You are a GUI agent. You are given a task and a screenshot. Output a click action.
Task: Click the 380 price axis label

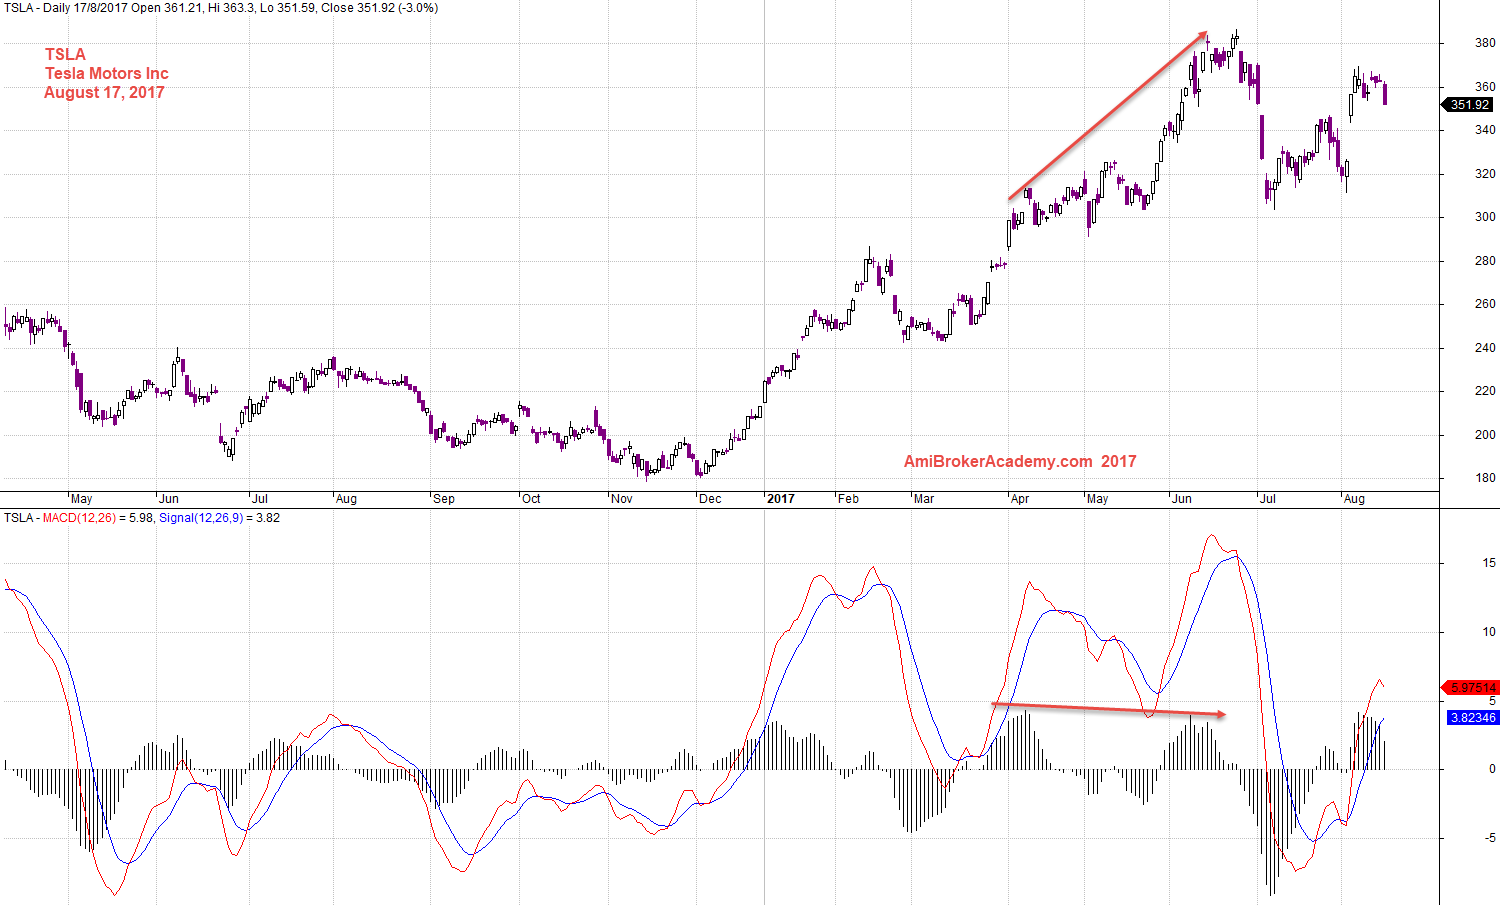1485,43
